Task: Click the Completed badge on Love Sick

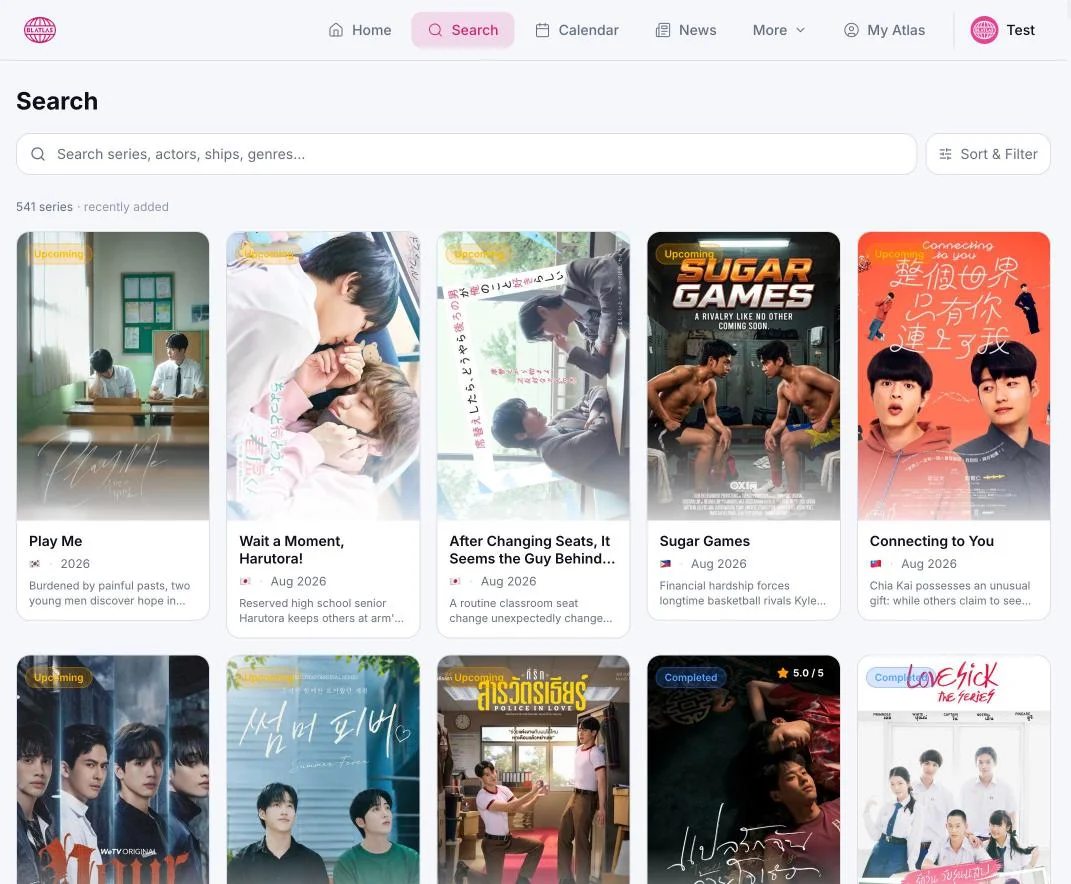Action: coord(900,678)
